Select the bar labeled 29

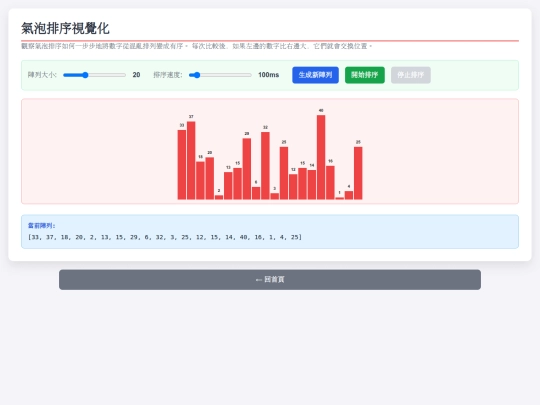[247, 169]
